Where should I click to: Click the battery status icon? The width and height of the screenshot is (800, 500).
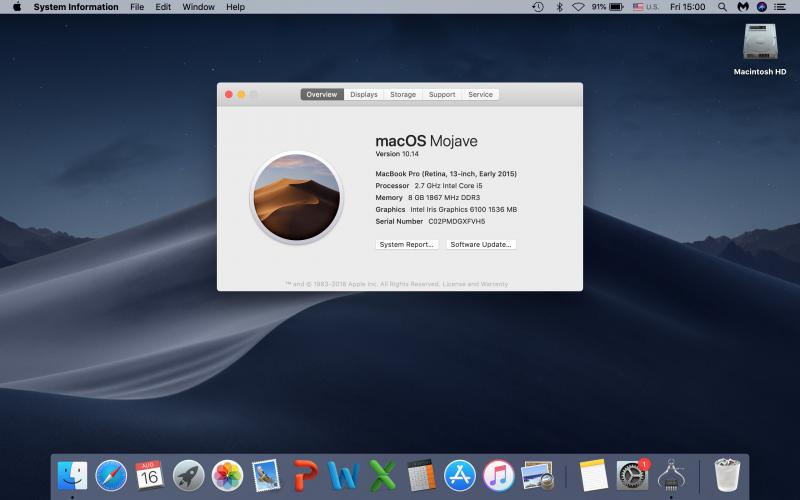tap(616, 7)
